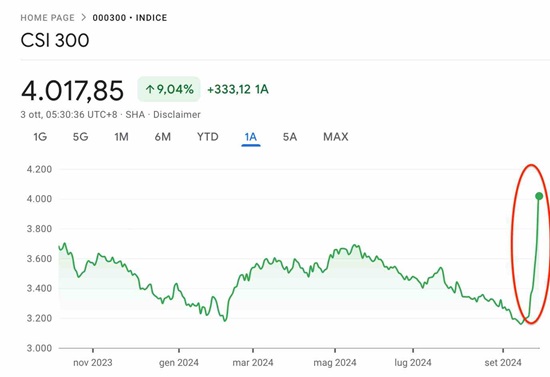Click the 3.000 y-axis label
Screen dimensions: 550x377
[39, 348]
